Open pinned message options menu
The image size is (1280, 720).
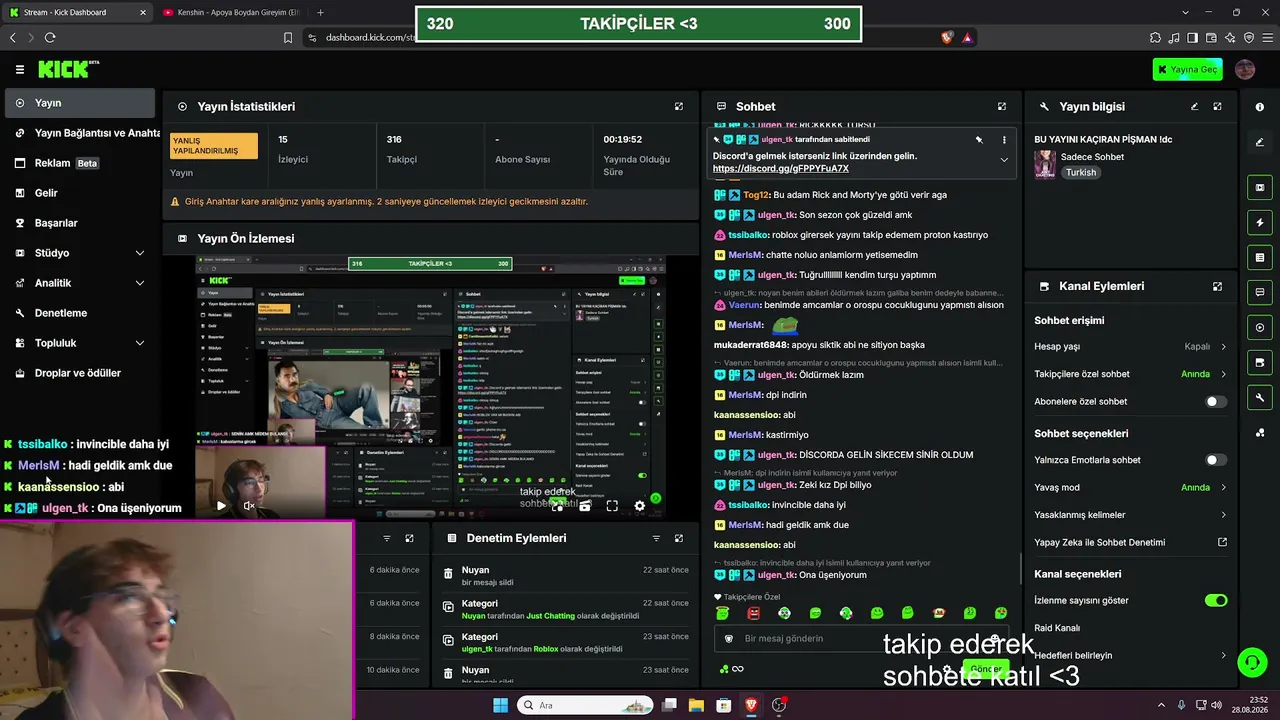1003,140
